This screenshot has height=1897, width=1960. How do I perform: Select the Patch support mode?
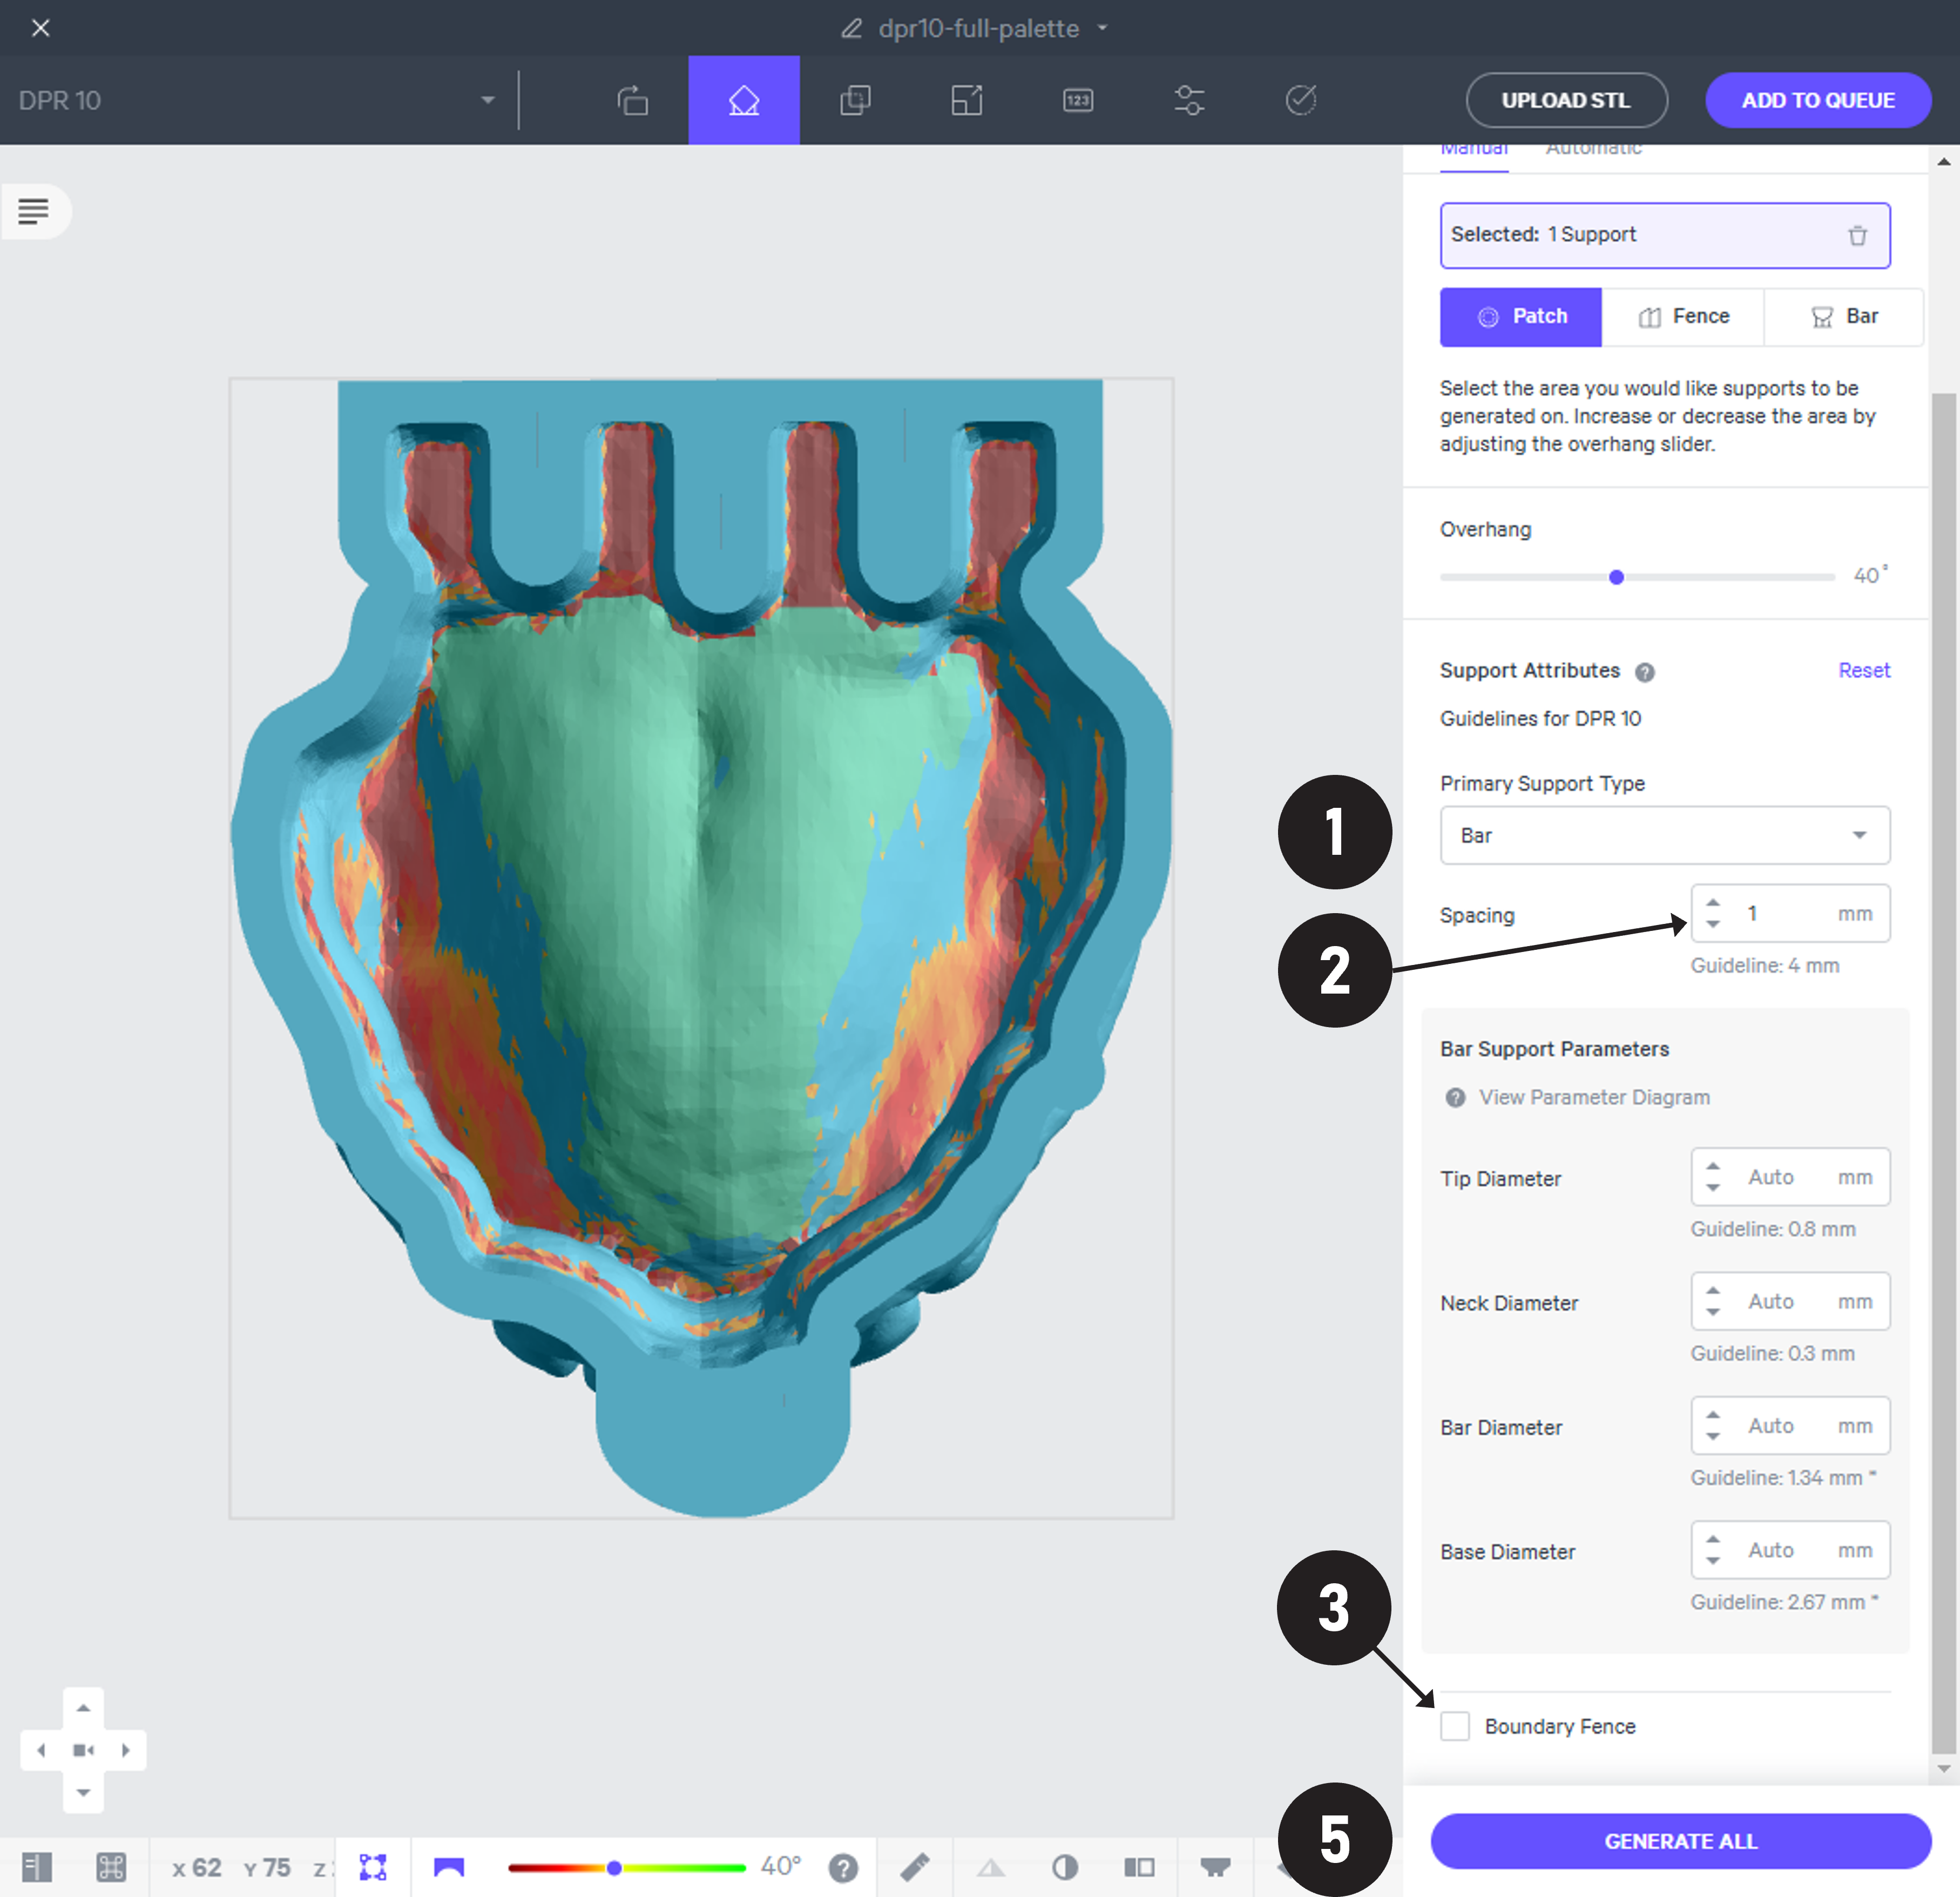(1521, 317)
